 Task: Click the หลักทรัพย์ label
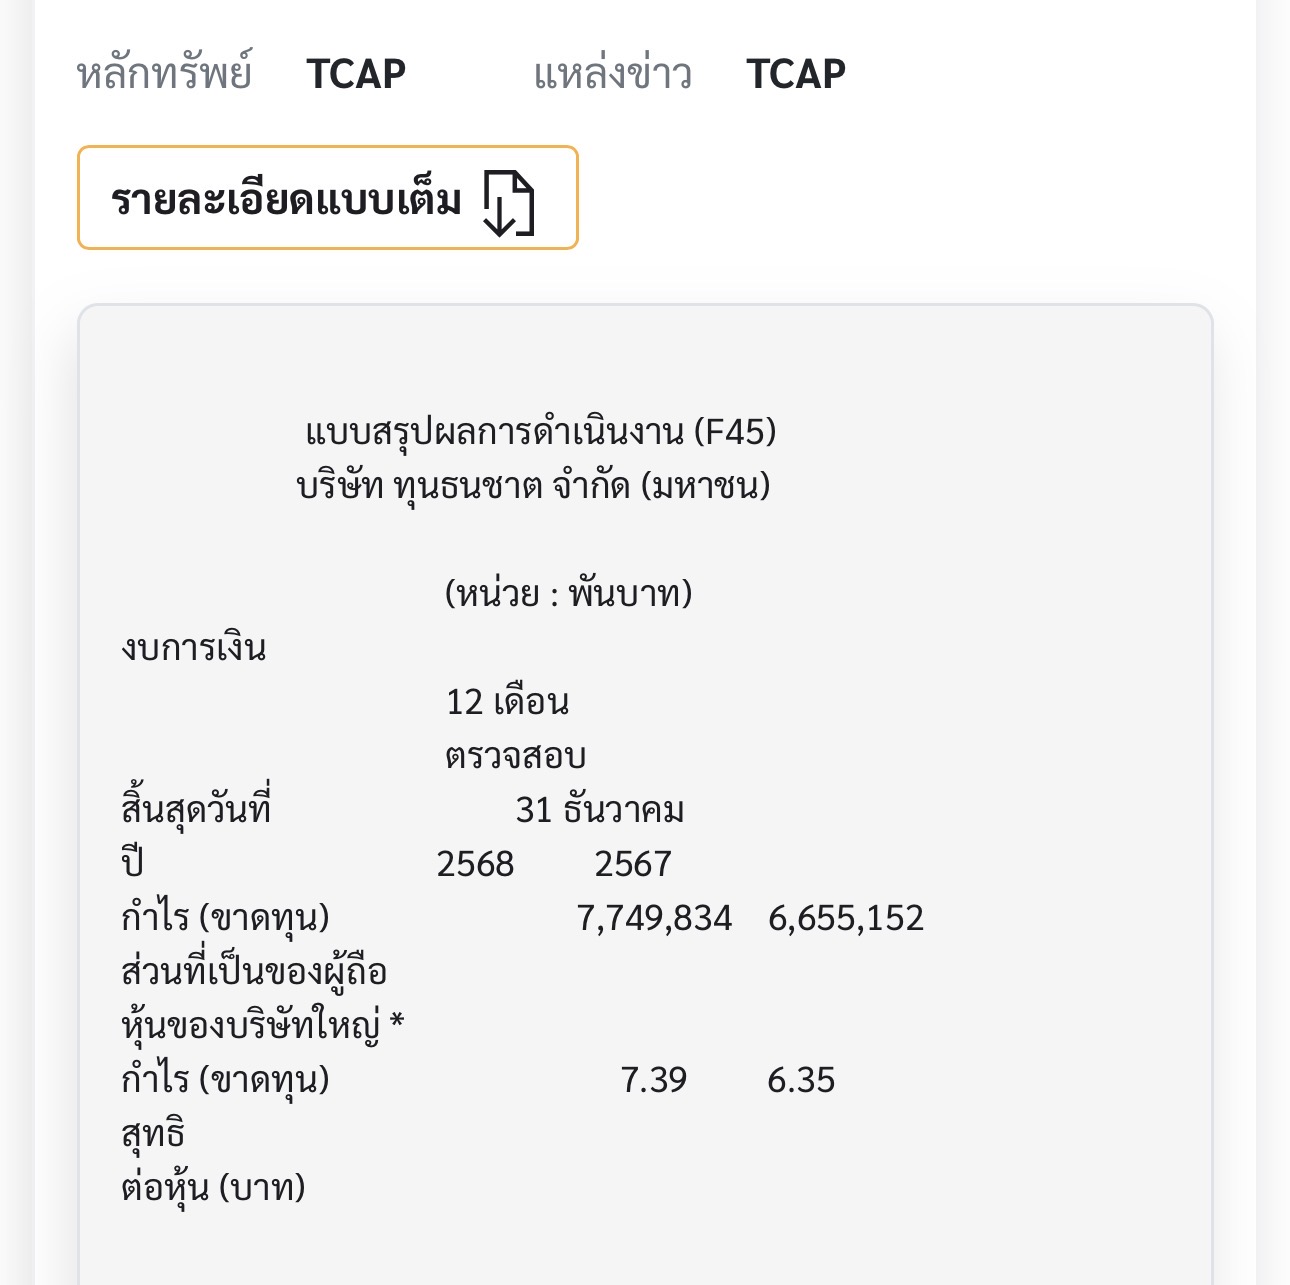[x=164, y=74]
